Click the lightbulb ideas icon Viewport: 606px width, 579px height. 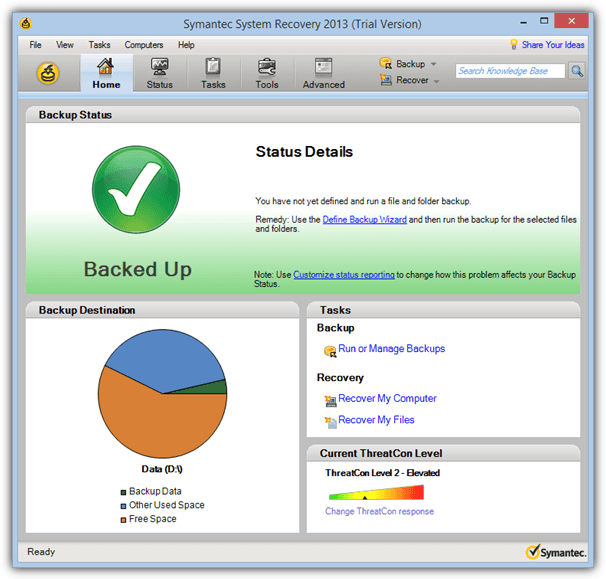pyautogui.click(x=514, y=44)
